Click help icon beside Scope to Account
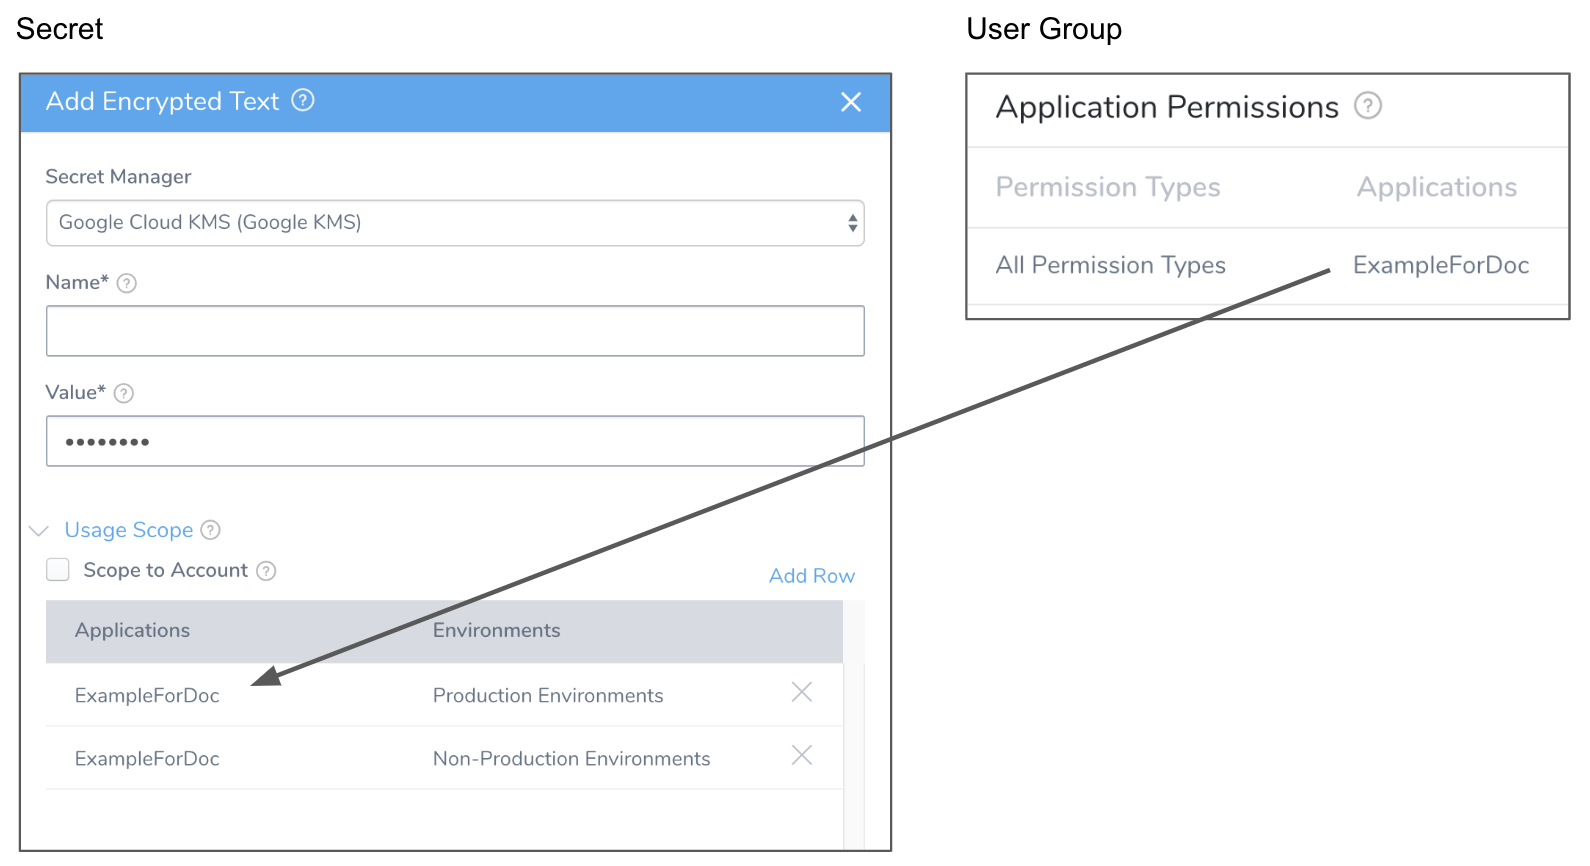Image resolution: width=1590 pixels, height=866 pixels. [x=266, y=571]
